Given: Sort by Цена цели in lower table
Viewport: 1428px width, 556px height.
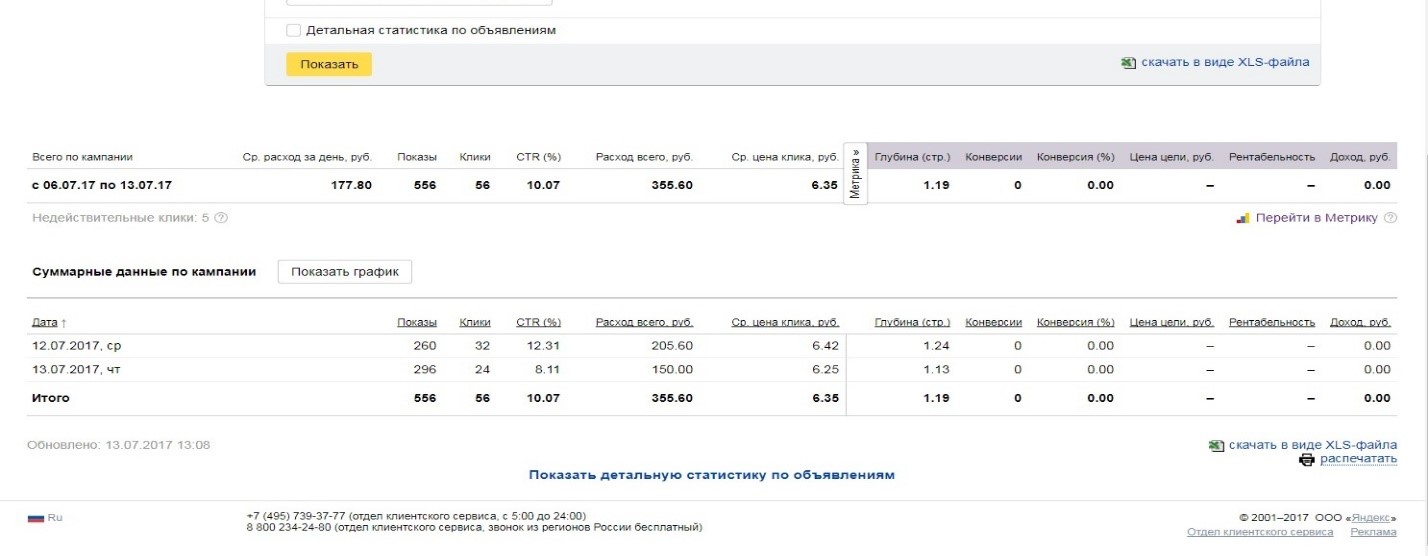Looking at the screenshot, I should click(1171, 322).
